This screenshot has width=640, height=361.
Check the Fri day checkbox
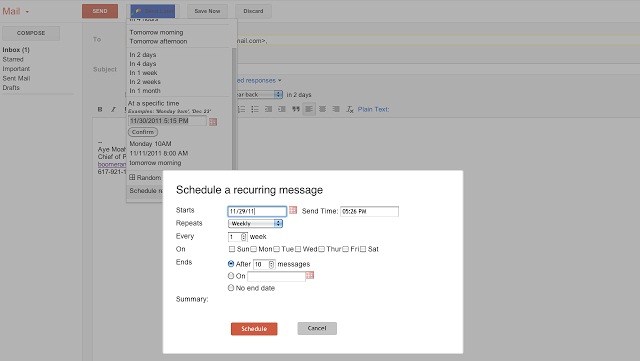[345, 249]
